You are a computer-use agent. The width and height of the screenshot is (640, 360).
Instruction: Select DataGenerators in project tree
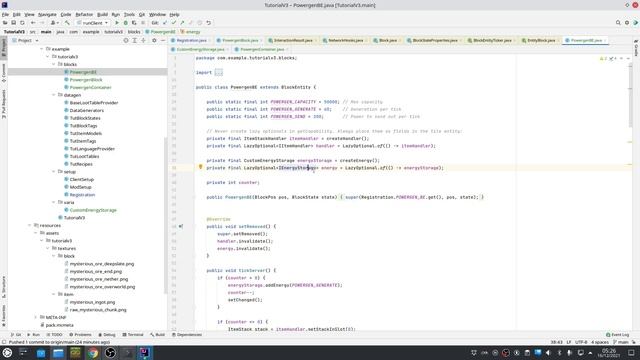point(87,111)
